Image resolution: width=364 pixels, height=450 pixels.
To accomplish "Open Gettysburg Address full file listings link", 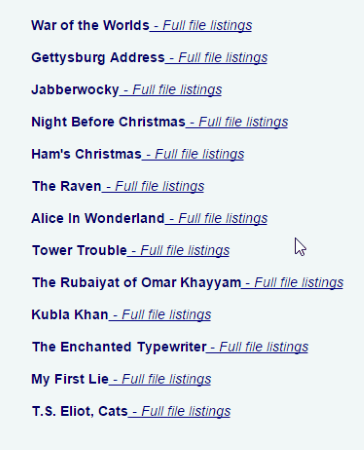I will click(216, 58).
